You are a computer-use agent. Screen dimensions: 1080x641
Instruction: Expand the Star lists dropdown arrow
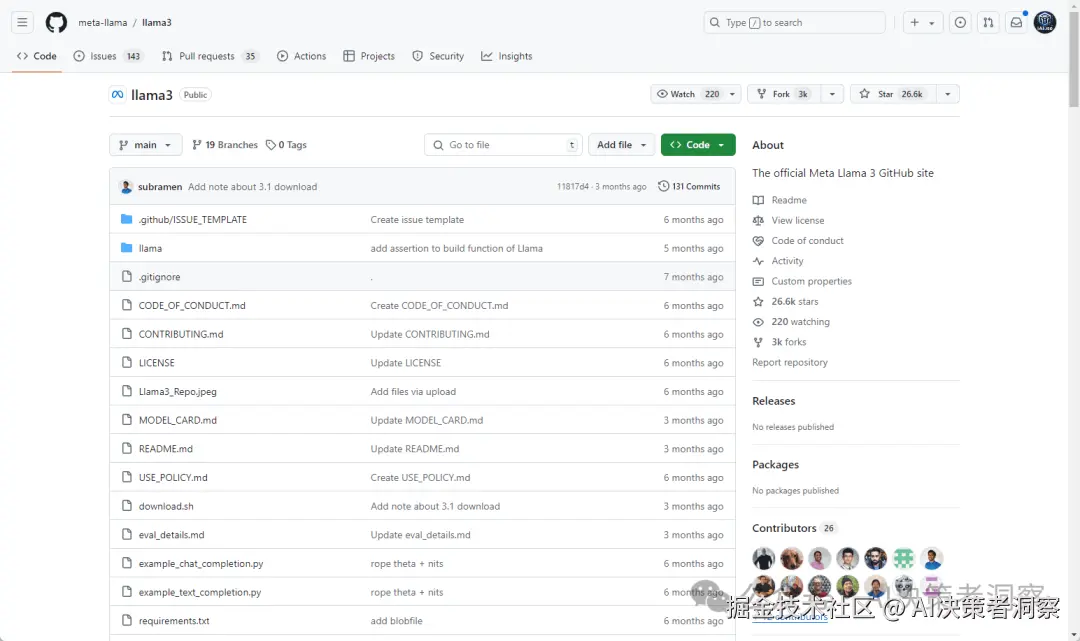(948, 94)
